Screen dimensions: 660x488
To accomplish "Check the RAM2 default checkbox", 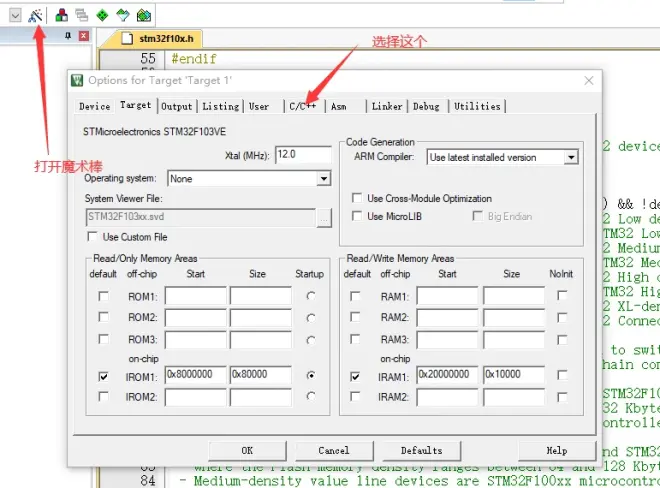I will pyautogui.click(x=355, y=317).
